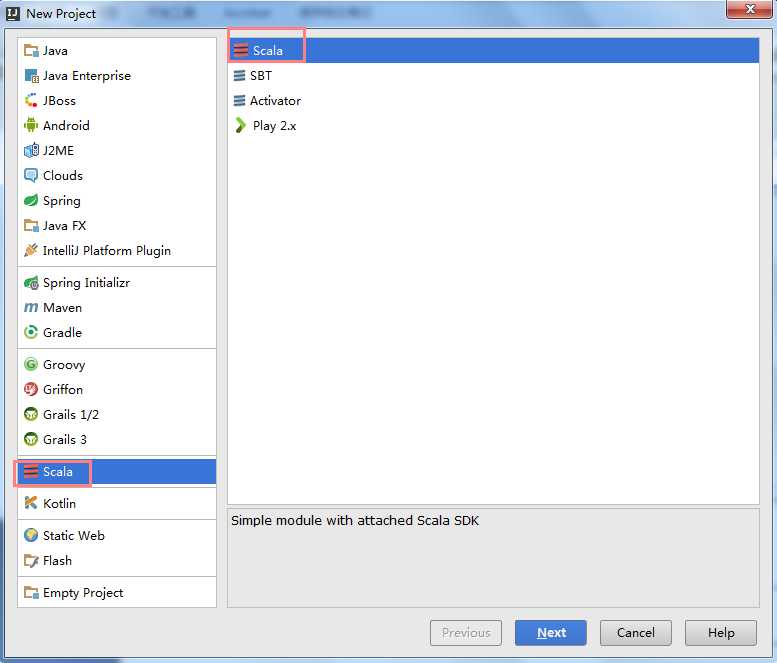Click the IntelliJ Platform Plugin icon
Image resolution: width=777 pixels, height=663 pixels.
coord(31,250)
